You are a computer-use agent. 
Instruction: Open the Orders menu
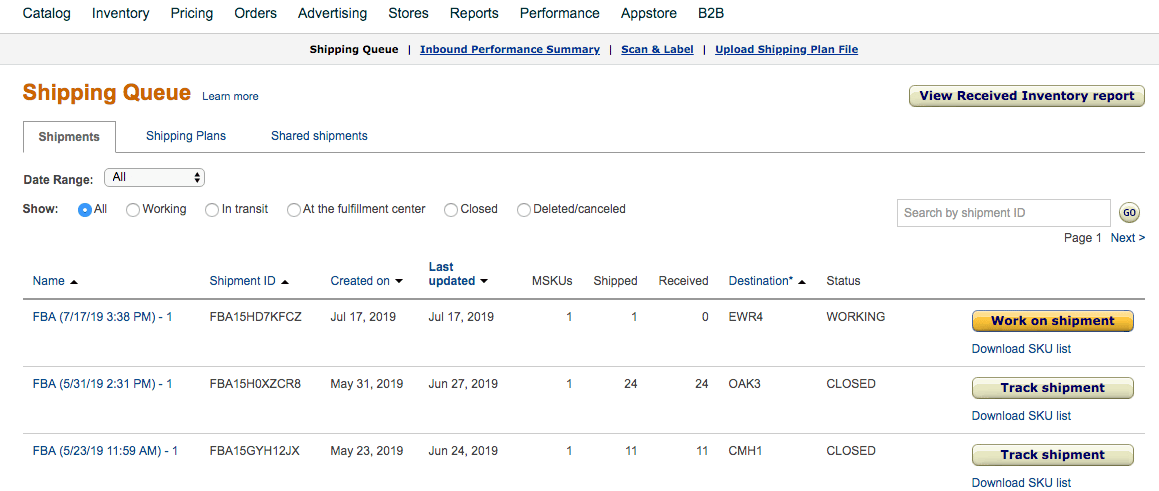pos(256,13)
